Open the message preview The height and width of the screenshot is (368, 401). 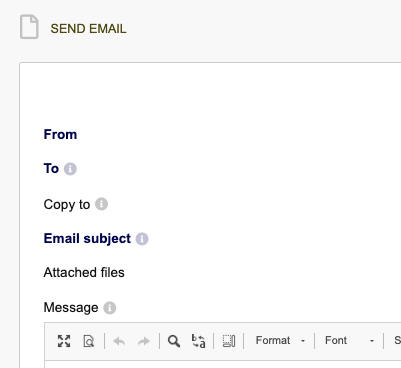tap(89, 341)
